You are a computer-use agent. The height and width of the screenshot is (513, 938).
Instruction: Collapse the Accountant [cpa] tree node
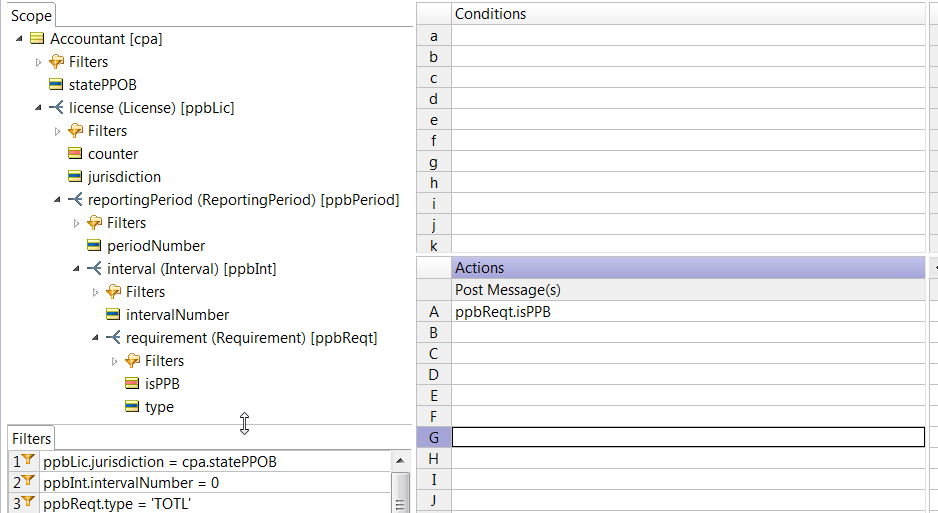tap(19, 39)
